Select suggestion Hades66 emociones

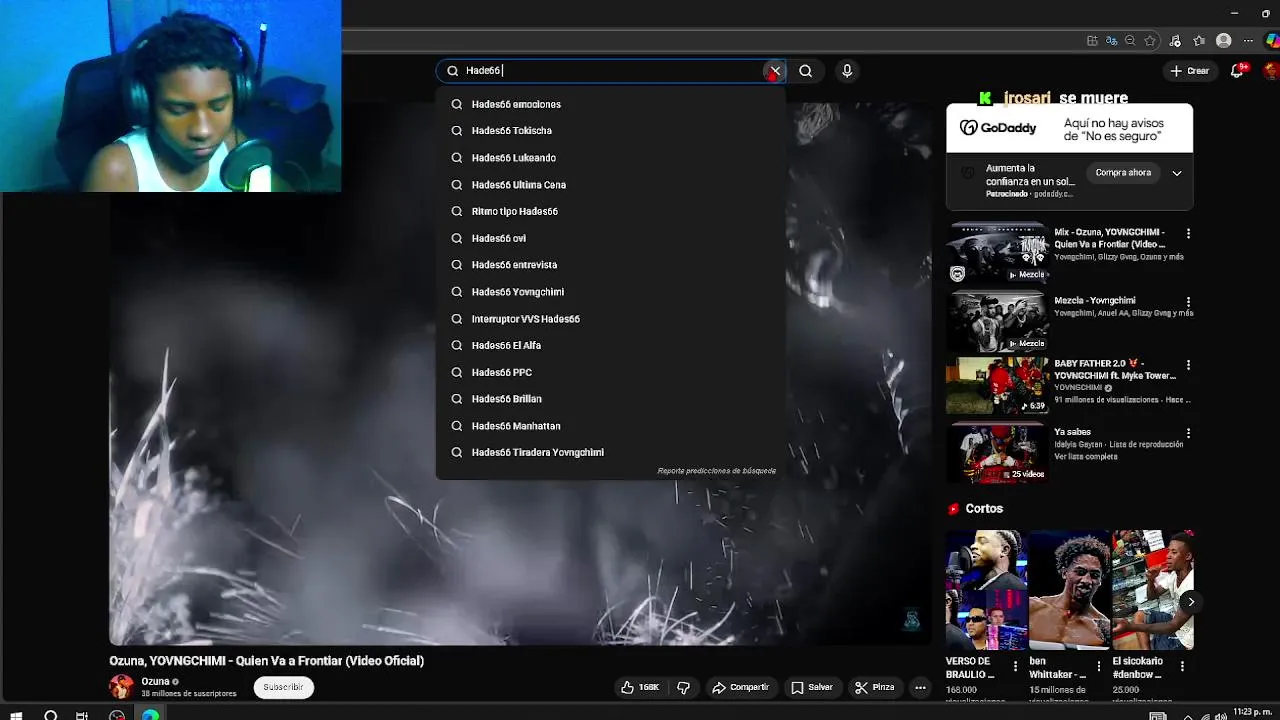tap(610, 104)
